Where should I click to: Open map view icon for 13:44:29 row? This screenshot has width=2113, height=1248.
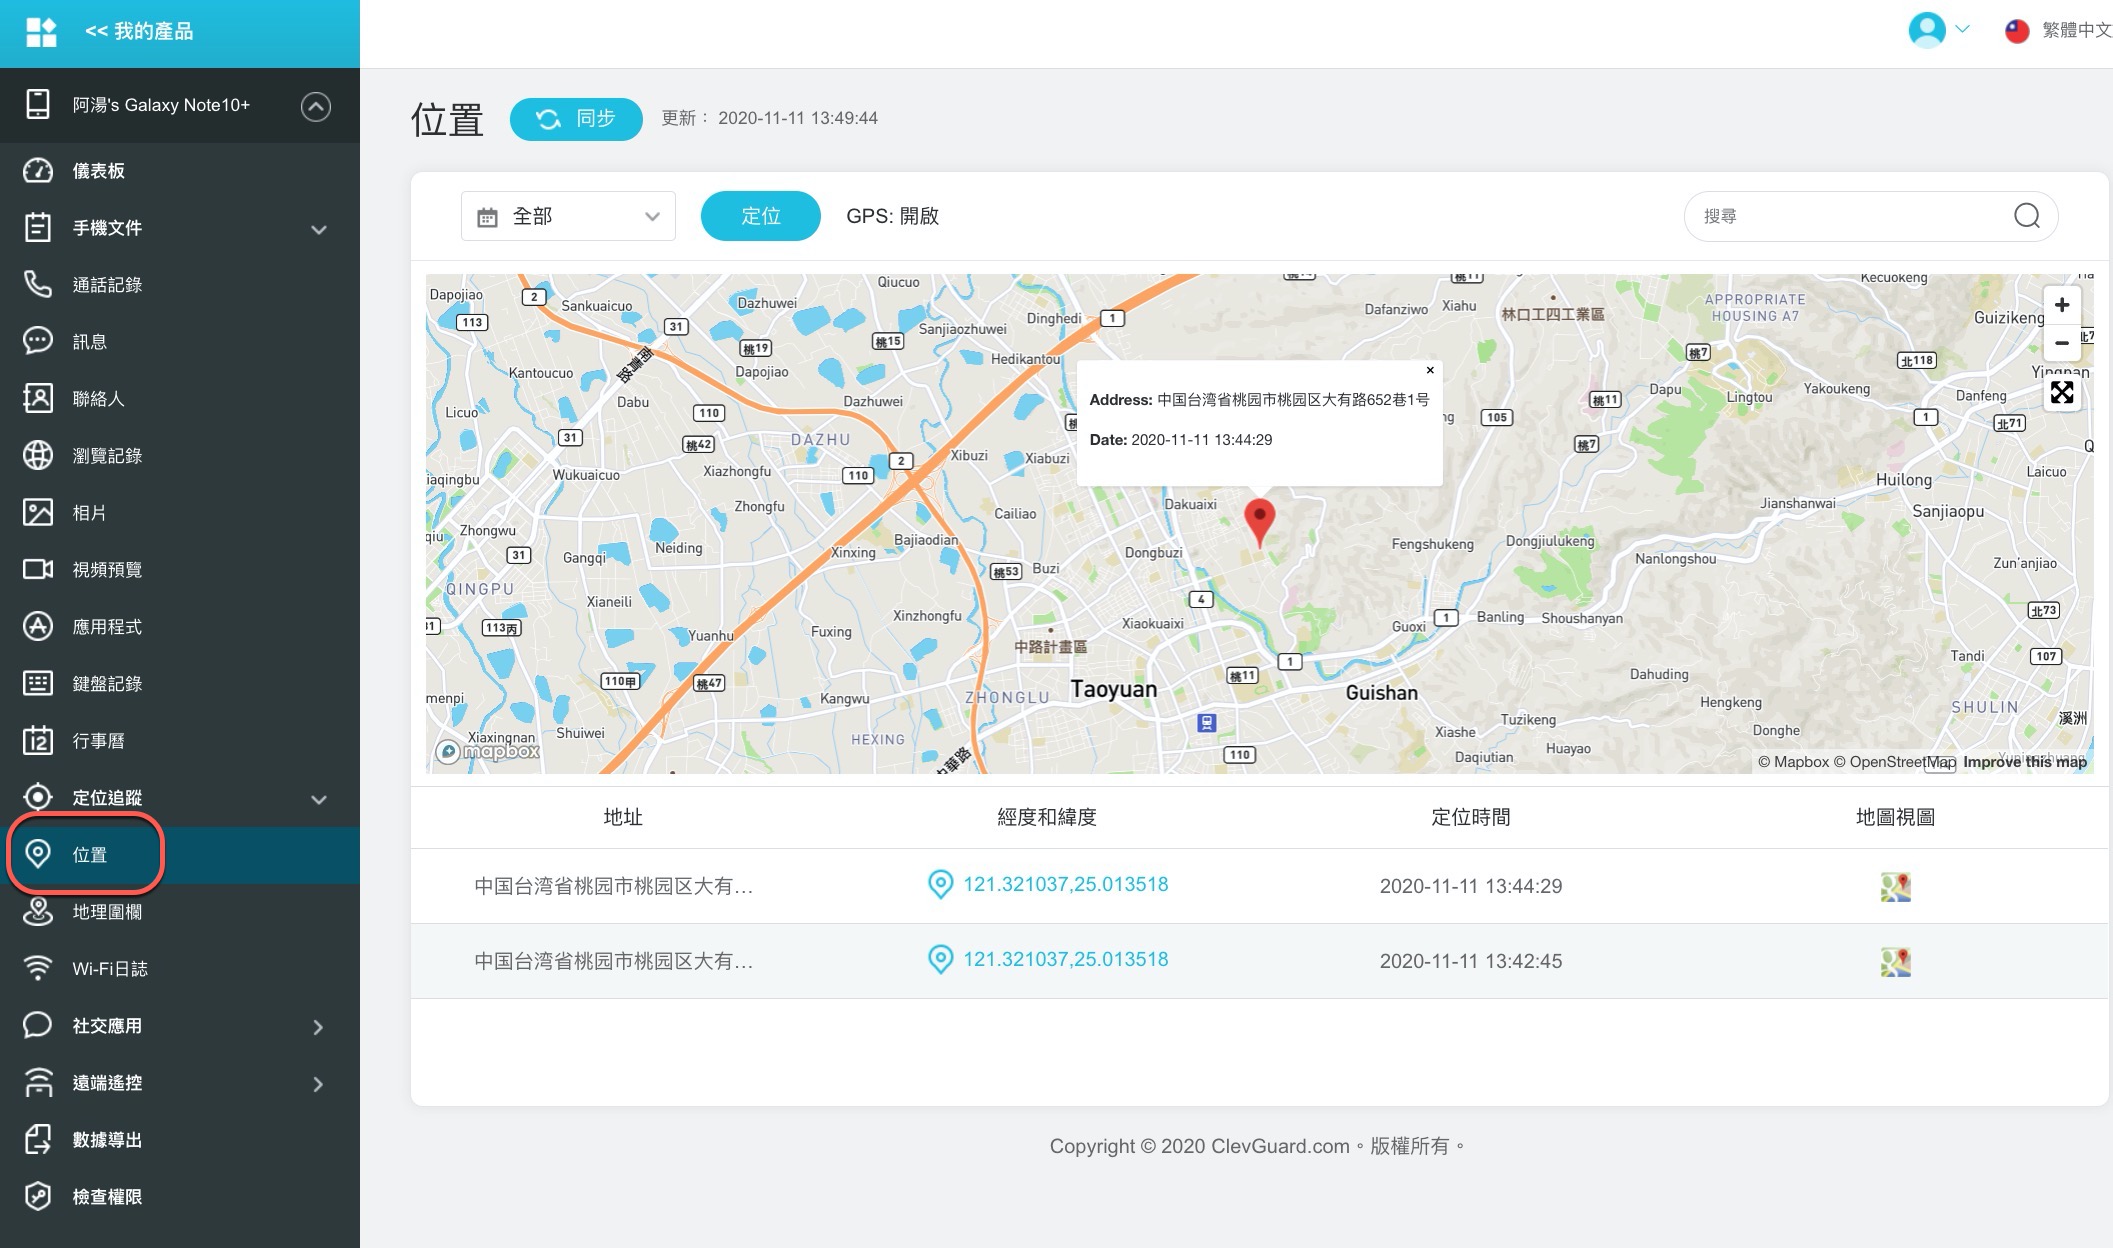pyautogui.click(x=1895, y=886)
